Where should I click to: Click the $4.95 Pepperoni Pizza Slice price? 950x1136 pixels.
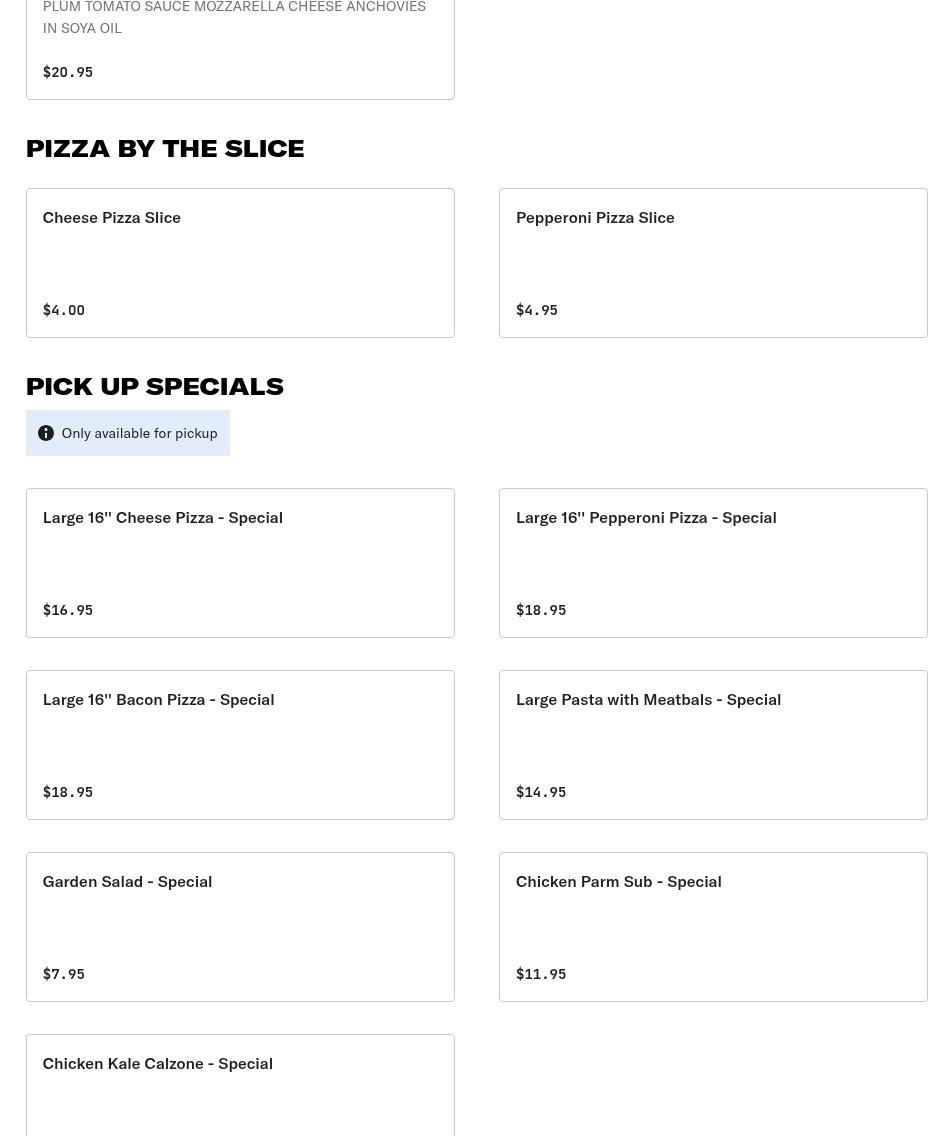537,310
